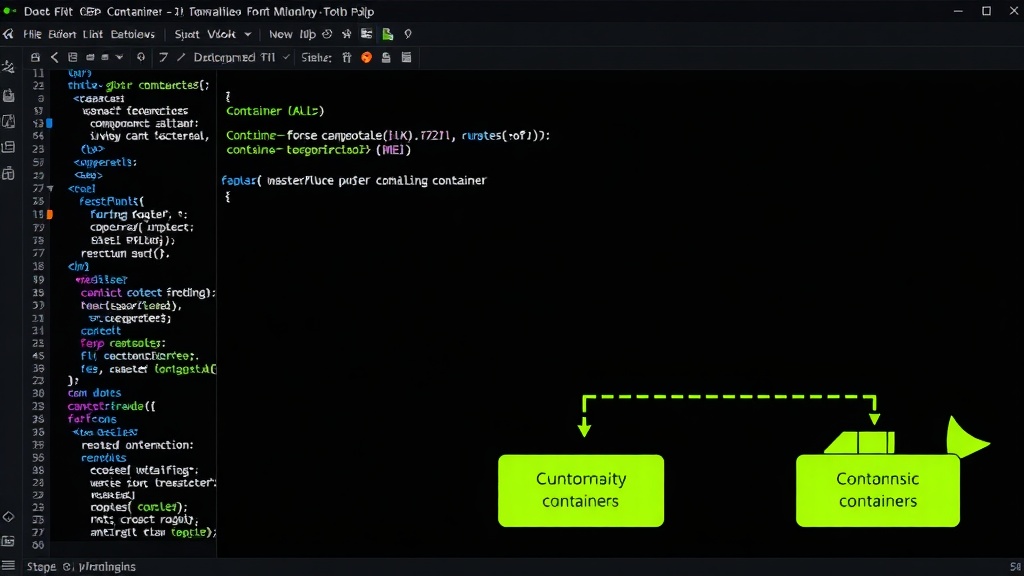Click the striped panel icon ending toolbar
Image resolution: width=1024 pixels, height=576 pixels.
(406, 57)
